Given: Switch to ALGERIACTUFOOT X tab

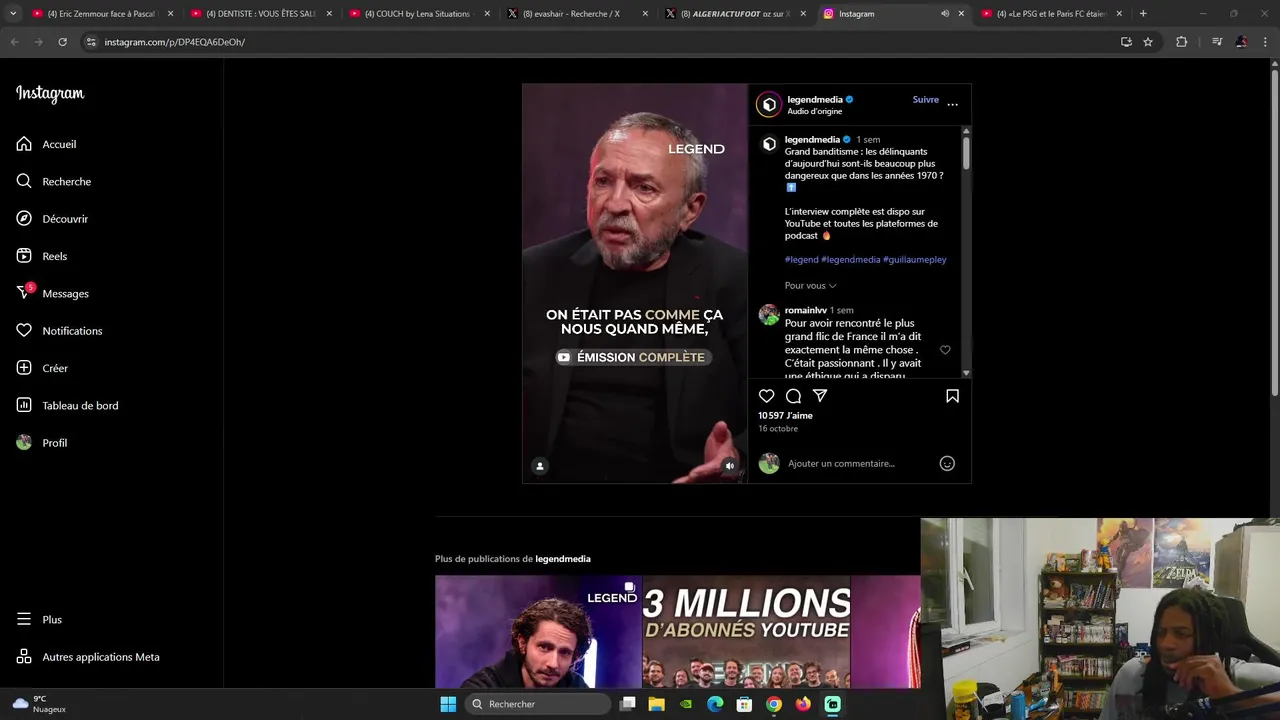Looking at the screenshot, I should click(x=736, y=14).
